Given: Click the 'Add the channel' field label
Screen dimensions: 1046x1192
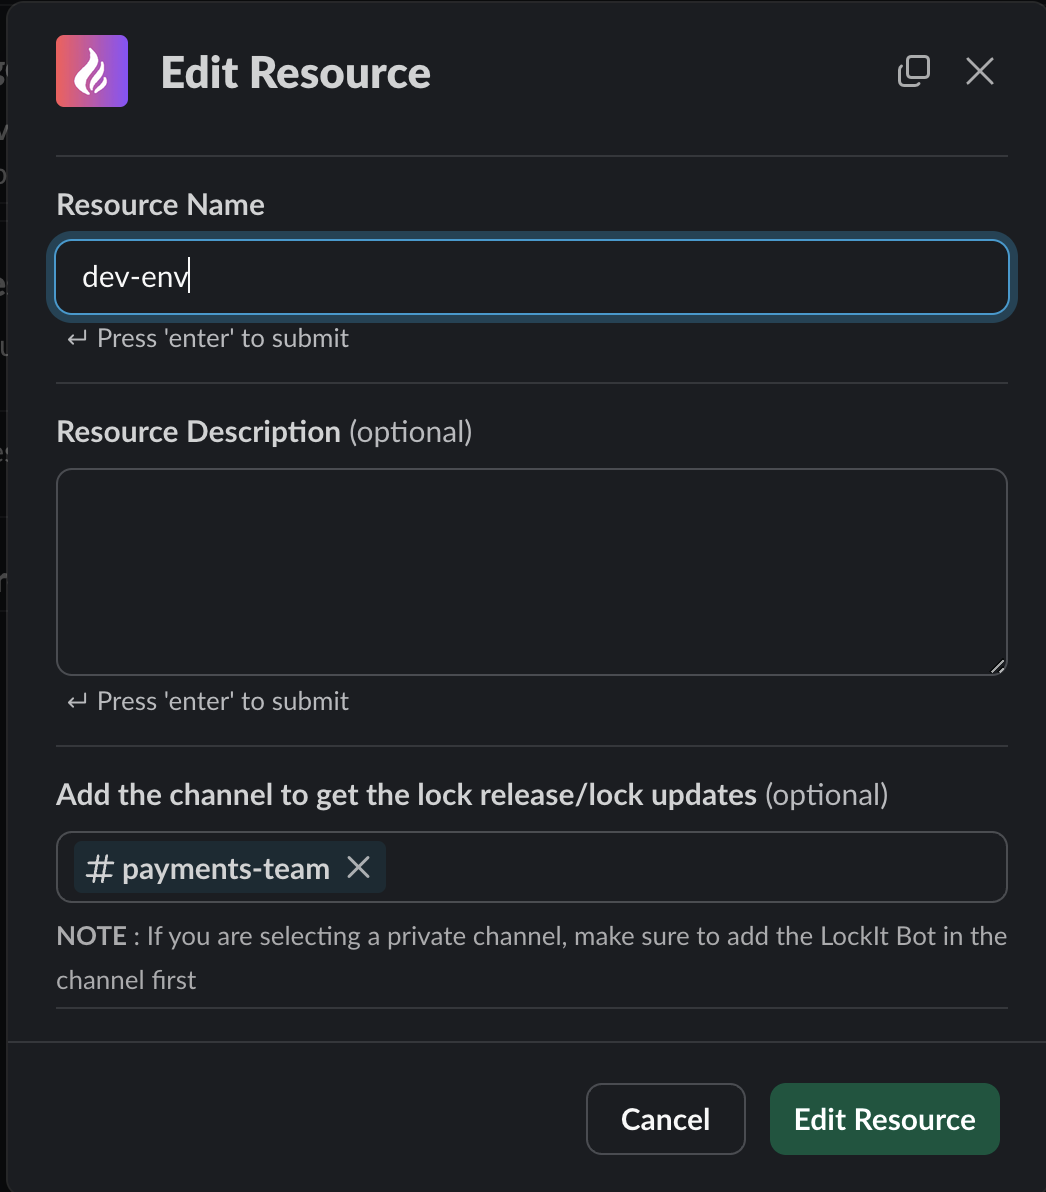Looking at the screenshot, I should pos(406,795).
